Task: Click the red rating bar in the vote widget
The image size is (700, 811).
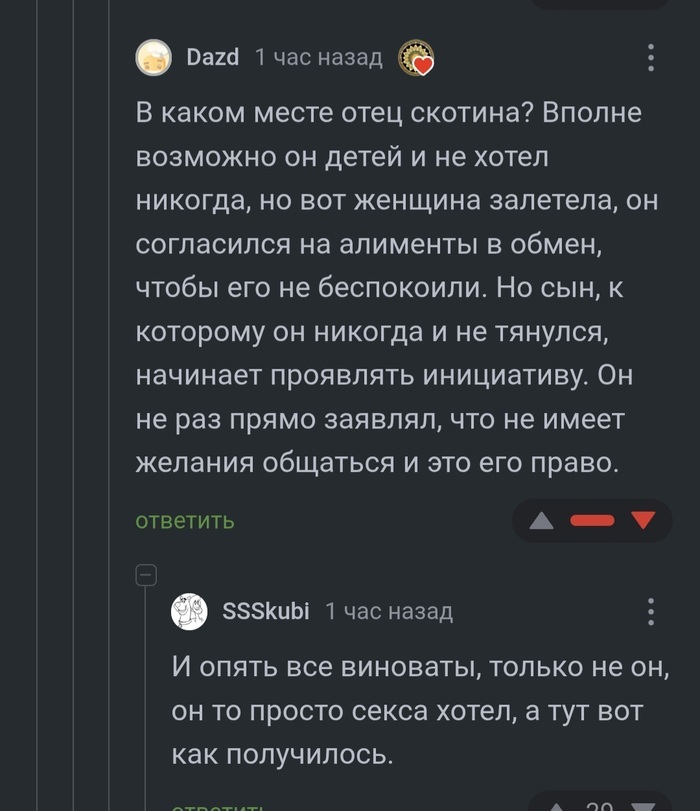Action: click(x=592, y=520)
